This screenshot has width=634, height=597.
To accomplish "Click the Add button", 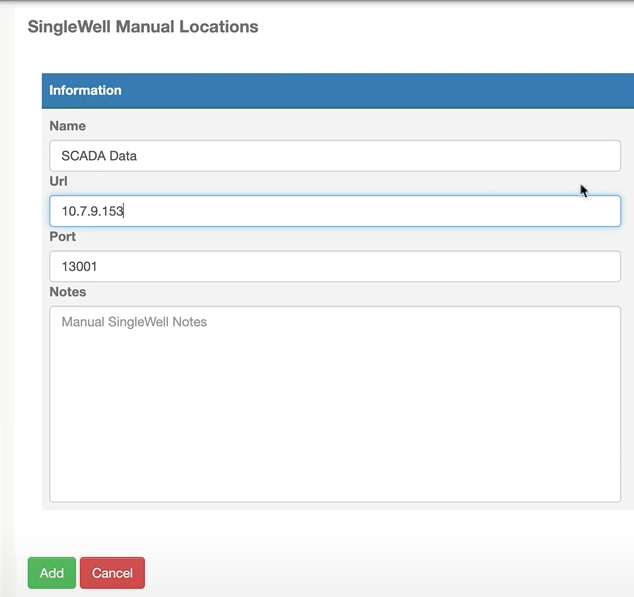I will (x=52, y=573).
